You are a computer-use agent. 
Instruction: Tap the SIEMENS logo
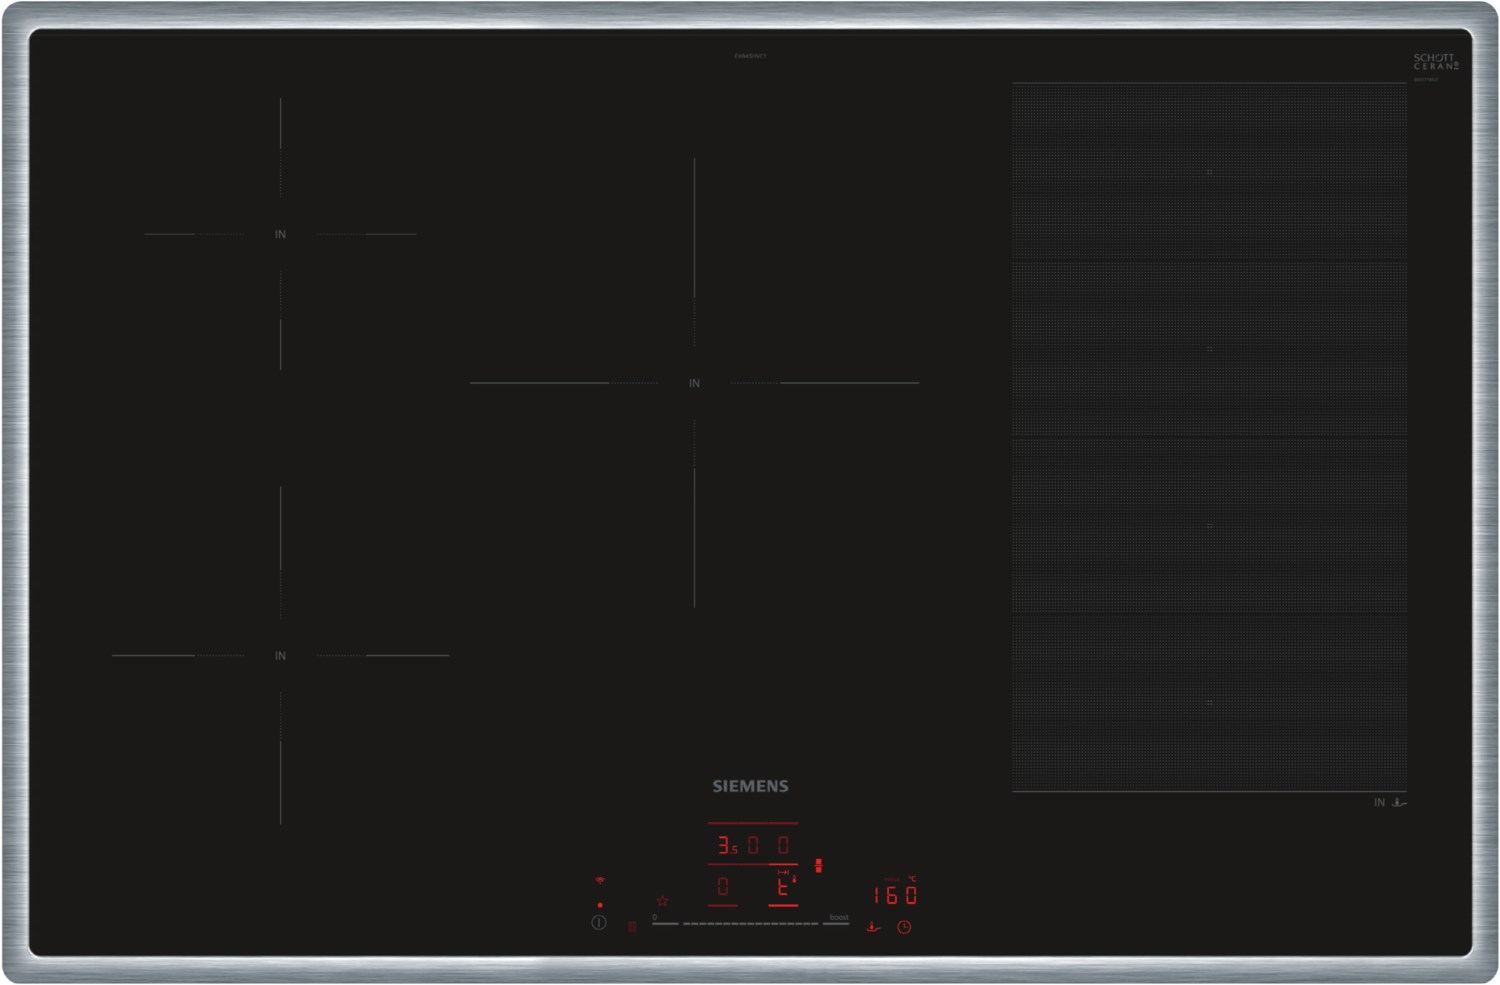(x=750, y=786)
